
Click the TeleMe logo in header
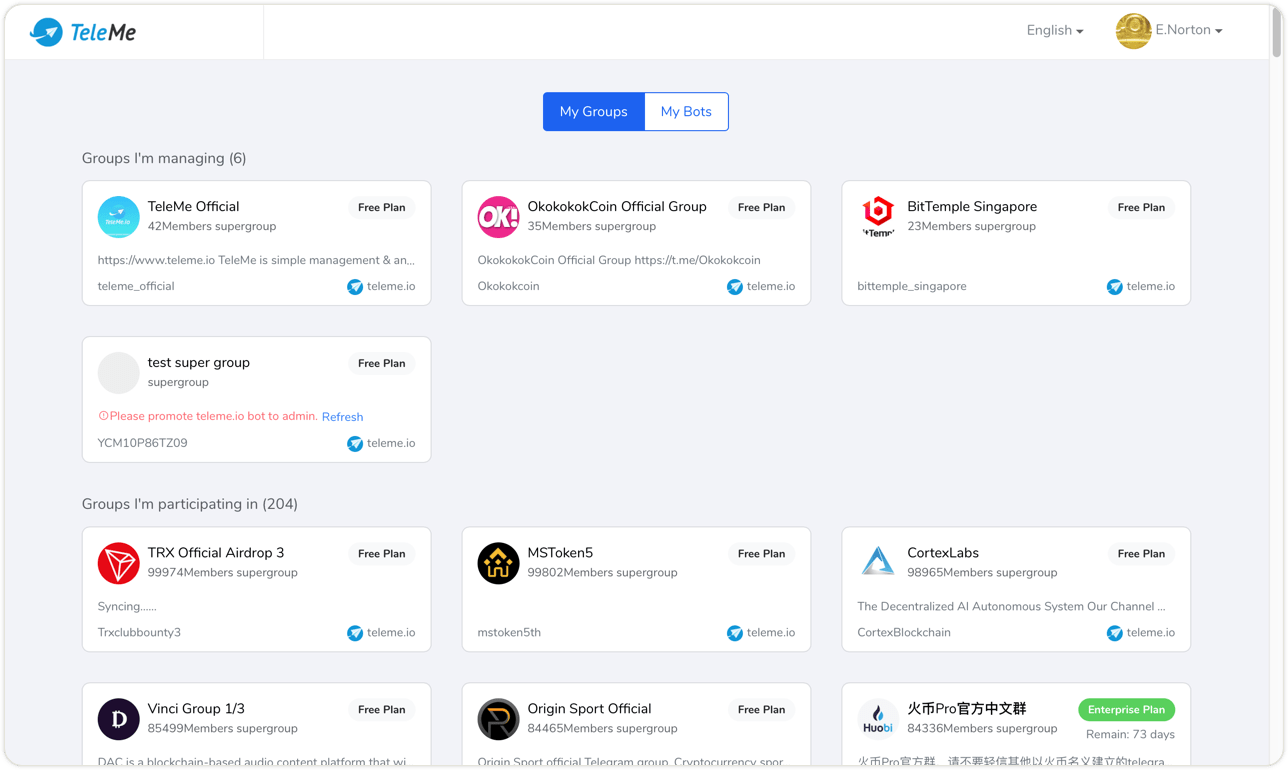click(x=83, y=32)
